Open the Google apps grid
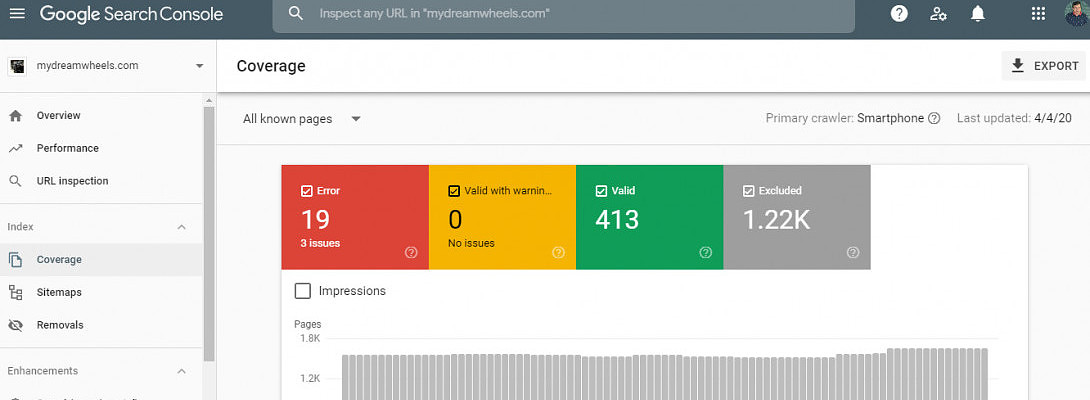 pyautogui.click(x=1038, y=14)
